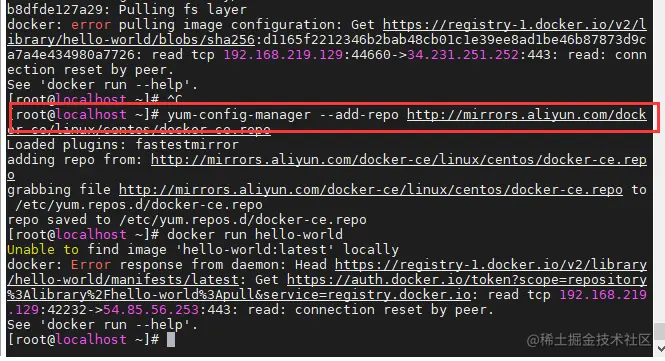
Task: Grab the vertical scrollbar thumb
Action: click(660, 331)
